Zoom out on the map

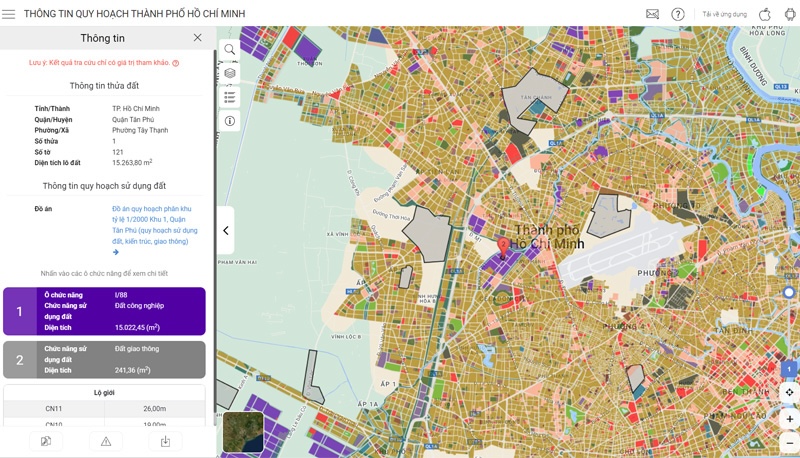click(789, 442)
